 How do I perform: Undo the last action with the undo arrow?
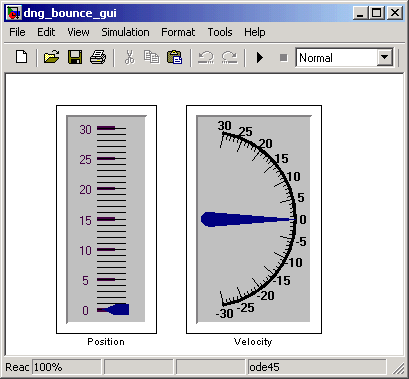point(206,57)
